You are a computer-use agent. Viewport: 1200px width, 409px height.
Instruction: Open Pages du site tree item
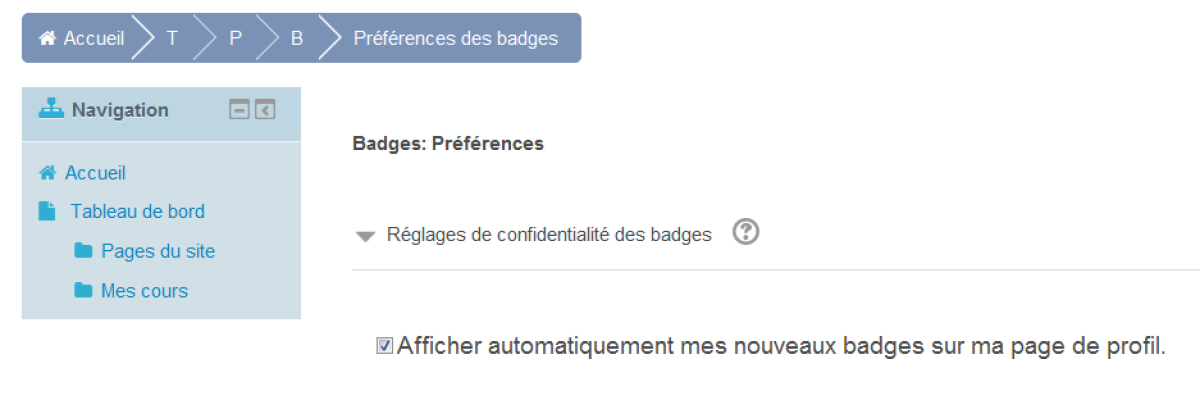[158, 251]
